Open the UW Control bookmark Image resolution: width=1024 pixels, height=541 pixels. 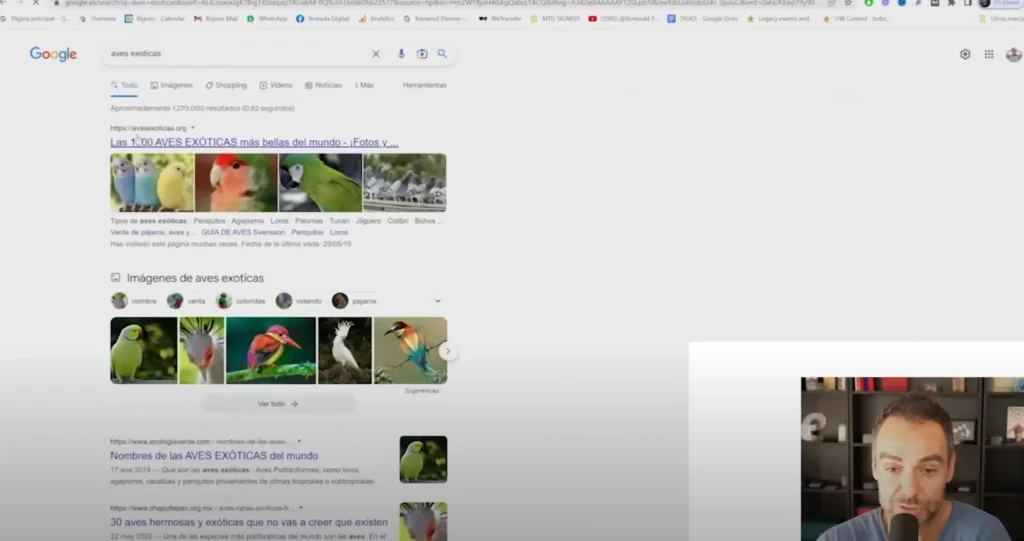click(x=854, y=19)
